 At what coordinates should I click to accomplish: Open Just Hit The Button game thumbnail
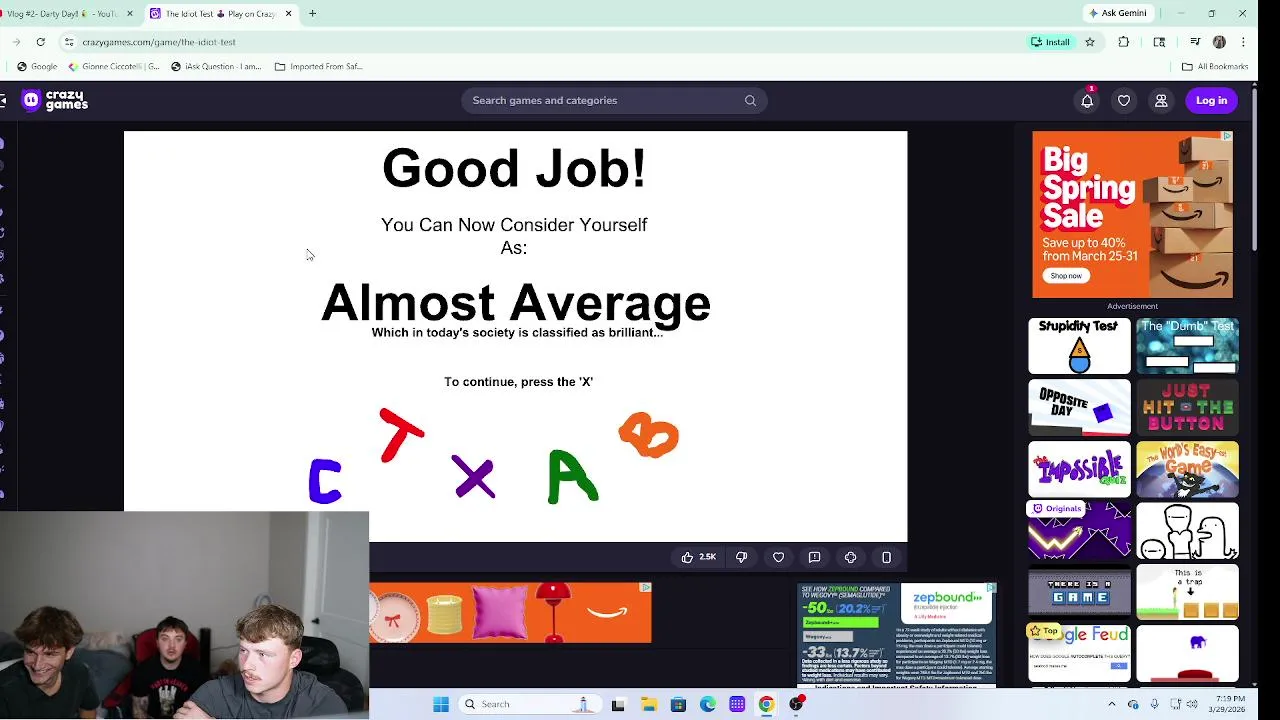click(x=1187, y=407)
